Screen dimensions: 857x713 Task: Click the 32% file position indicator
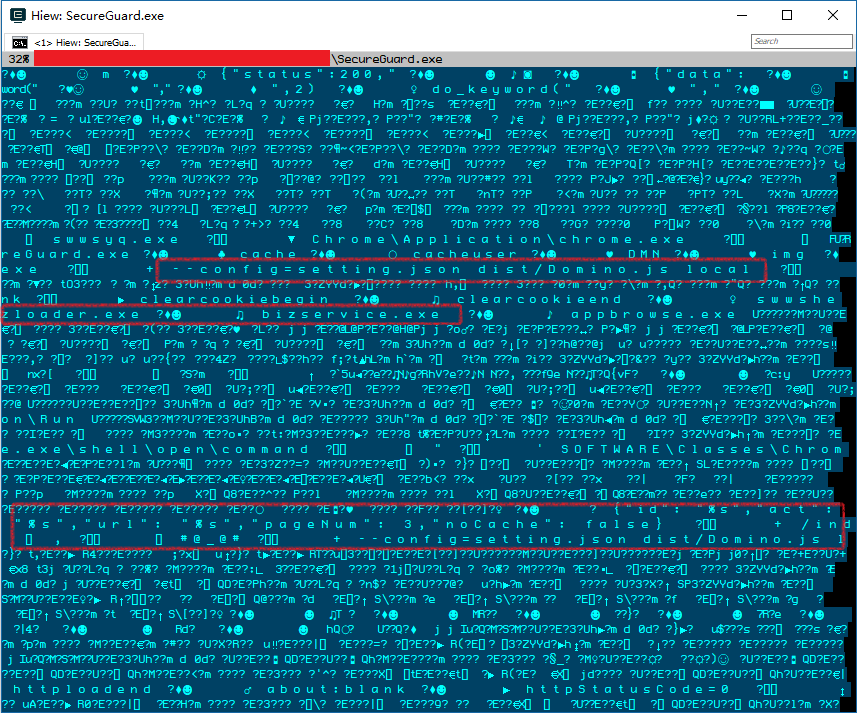18,59
